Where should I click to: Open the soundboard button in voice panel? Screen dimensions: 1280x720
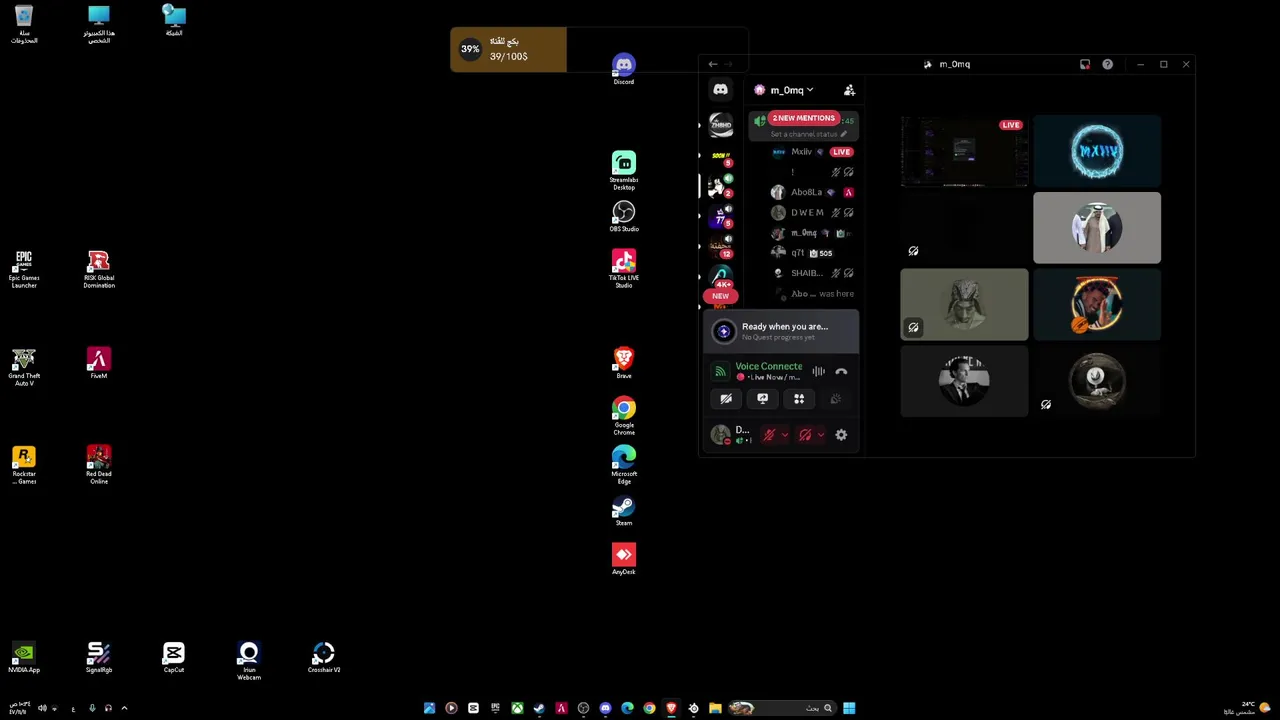click(835, 399)
